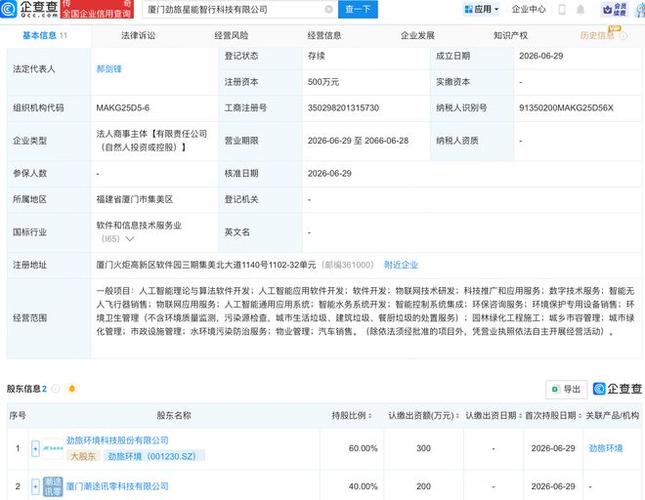Expand shareholder row 1 with plus icon
Screen dimensions: 645x500
(x=35, y=448)
